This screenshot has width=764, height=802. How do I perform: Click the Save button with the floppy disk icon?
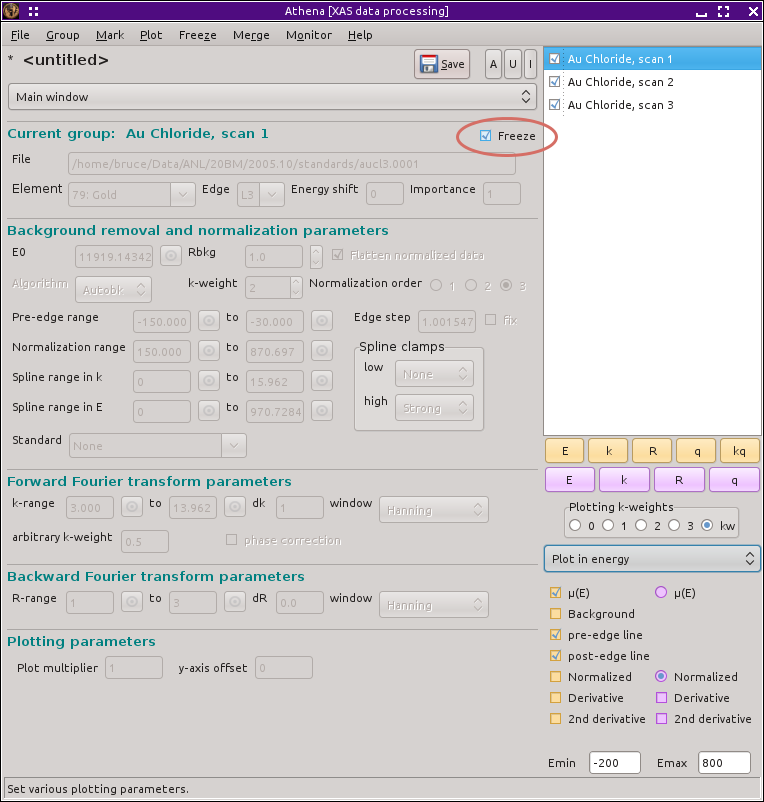442,64
